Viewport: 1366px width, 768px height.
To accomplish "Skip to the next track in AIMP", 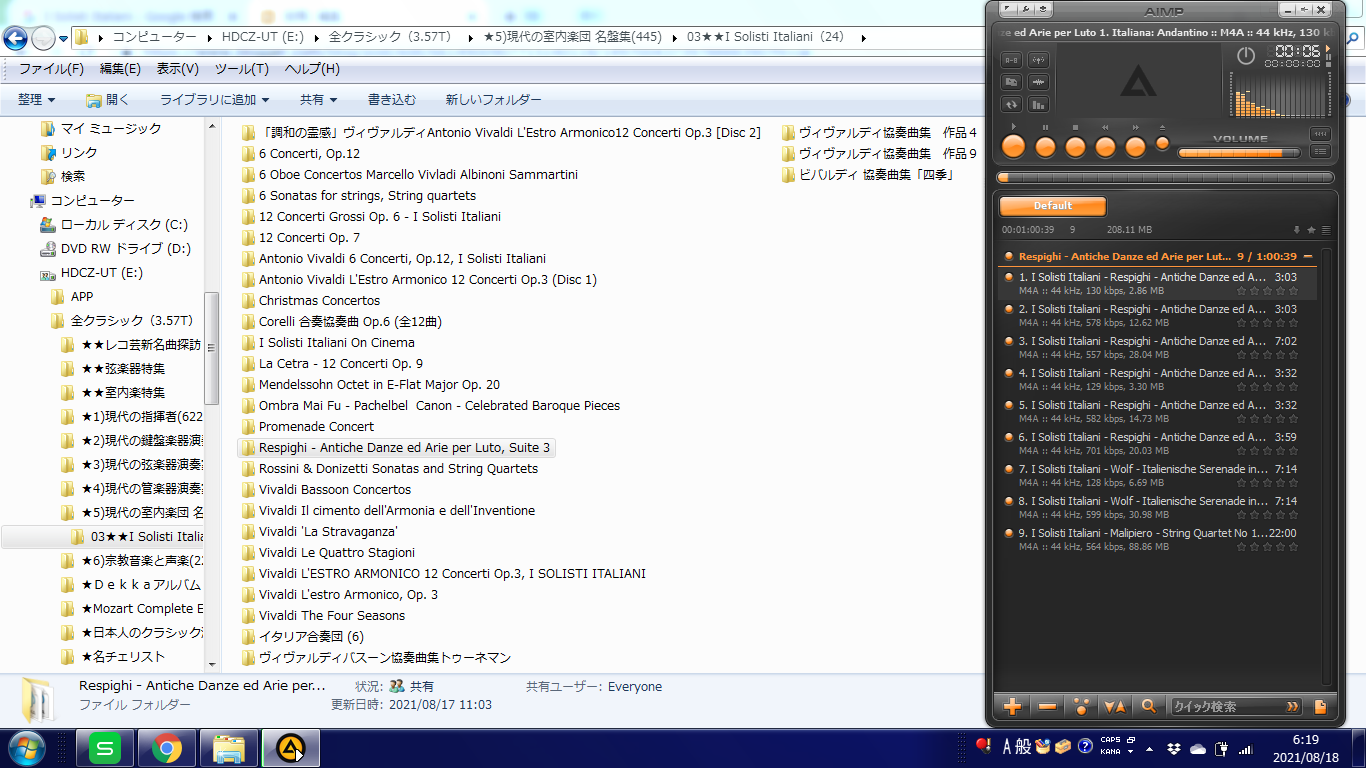I will (x=1135, y=147).
